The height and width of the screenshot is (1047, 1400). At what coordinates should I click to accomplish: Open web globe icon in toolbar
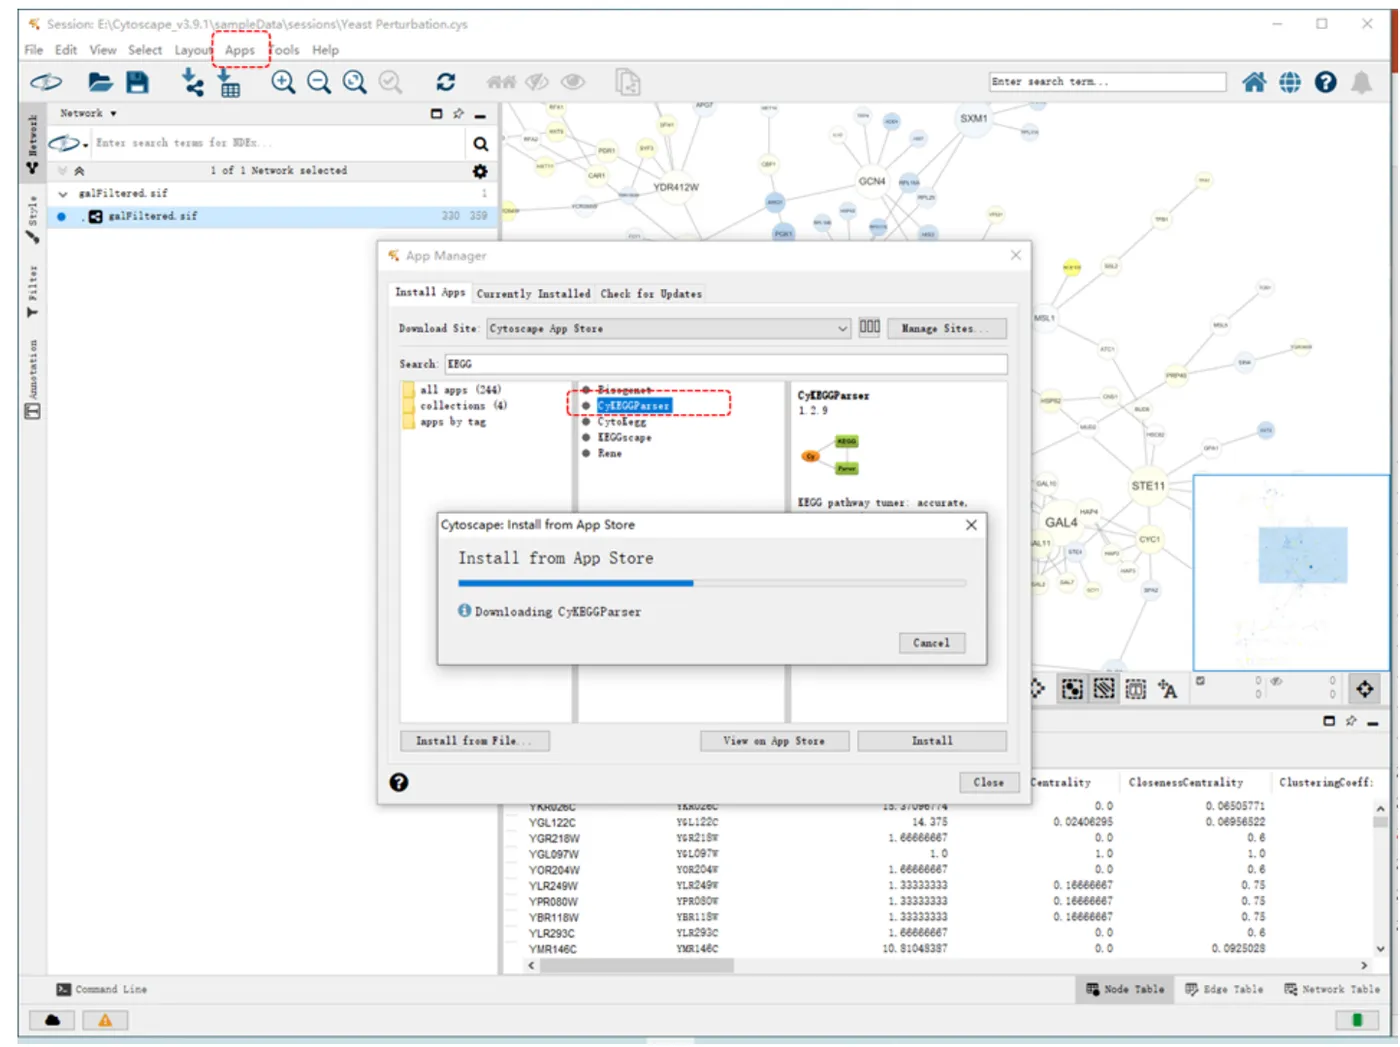[1290, 82]
